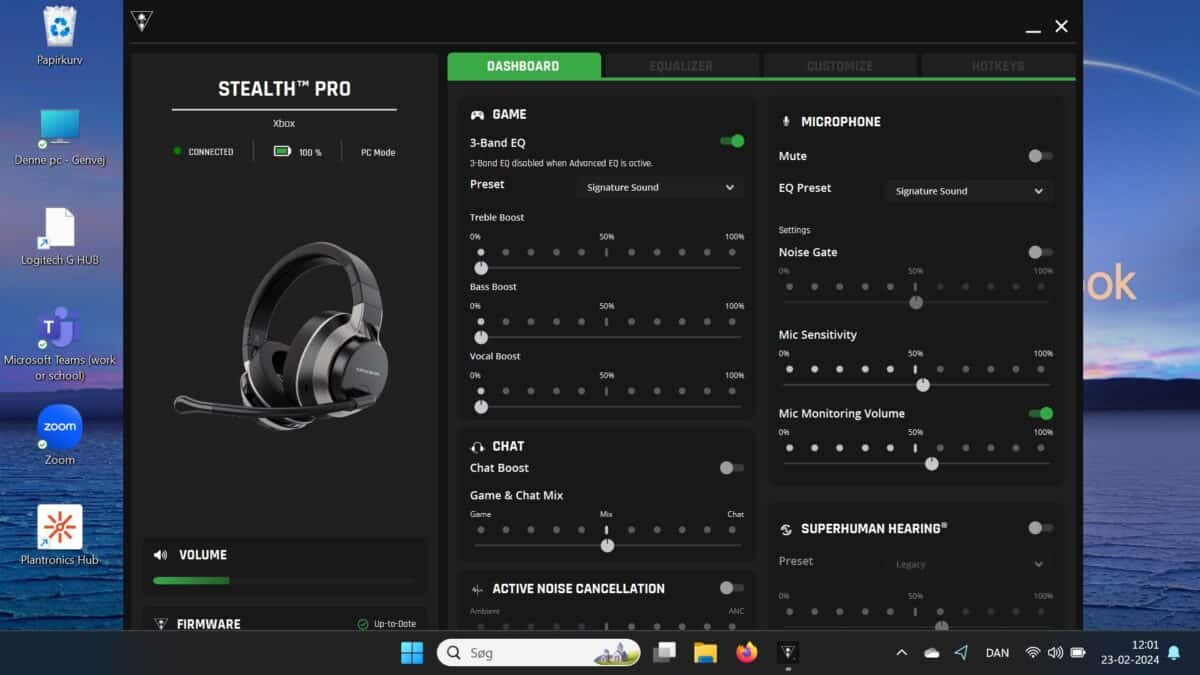Open the system volume tray icon
The image size is (1200, 675).
pyautogui.click(x=1055, y=653)
